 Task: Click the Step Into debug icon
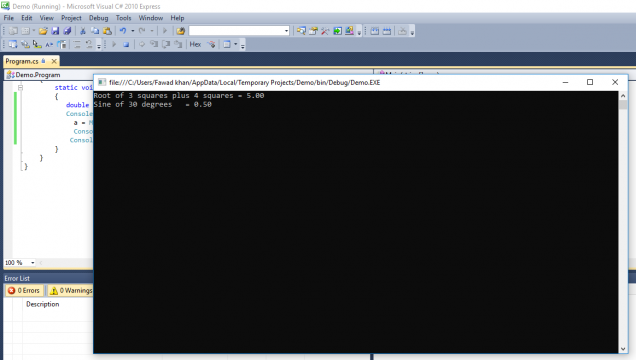coord(154,44)
